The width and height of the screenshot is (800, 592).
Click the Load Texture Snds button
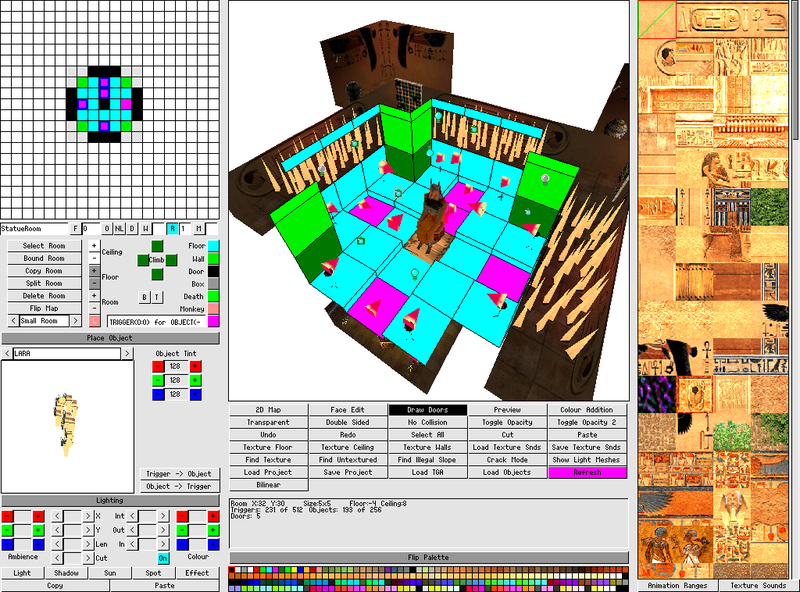tap(507, 447)
